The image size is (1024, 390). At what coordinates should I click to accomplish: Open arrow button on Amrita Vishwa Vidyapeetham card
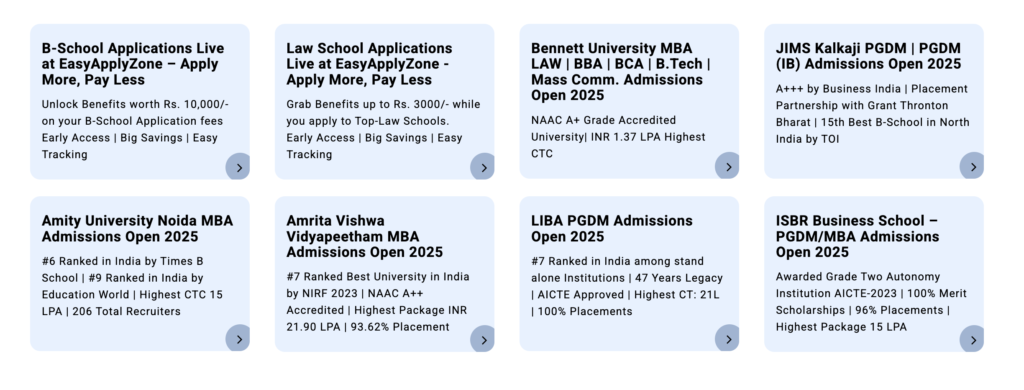coord(483,340)
